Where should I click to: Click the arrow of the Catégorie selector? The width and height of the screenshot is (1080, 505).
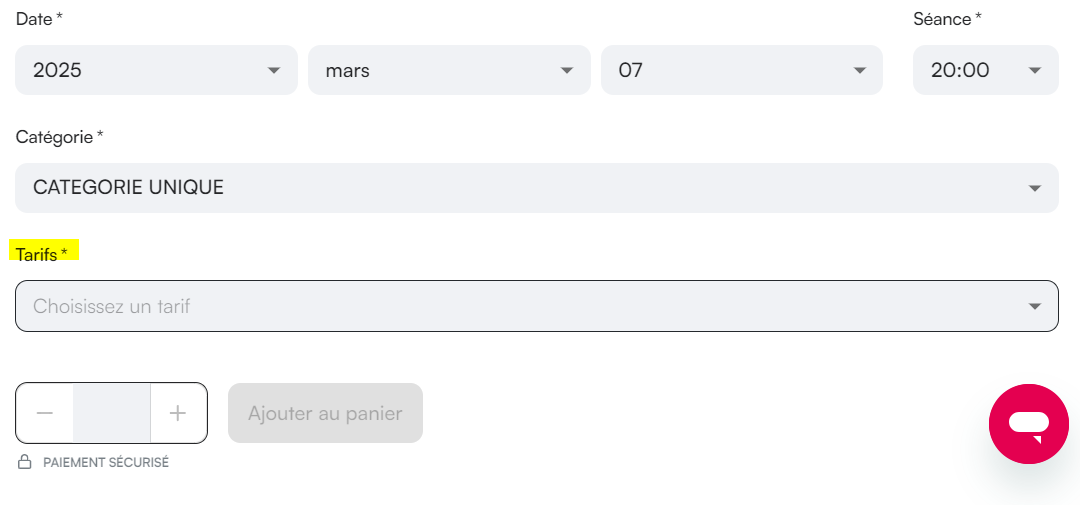(1035, 188)
